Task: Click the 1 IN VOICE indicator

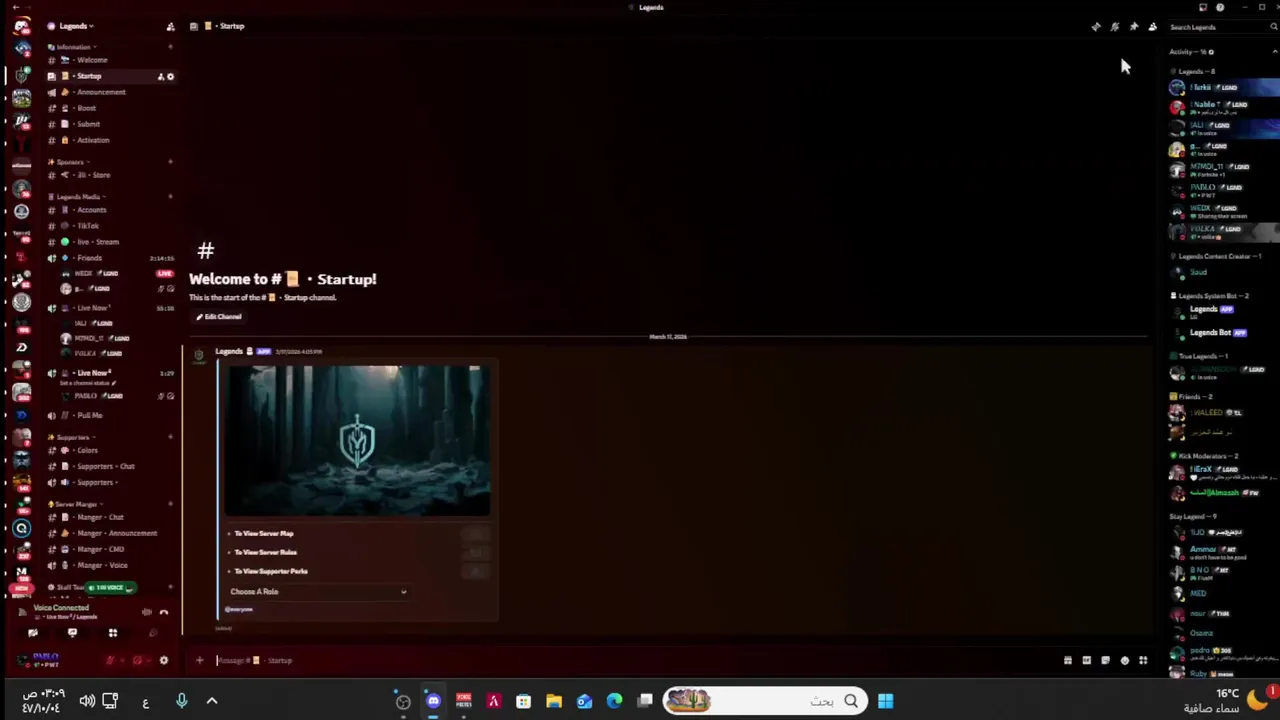Action: (110, 588)
